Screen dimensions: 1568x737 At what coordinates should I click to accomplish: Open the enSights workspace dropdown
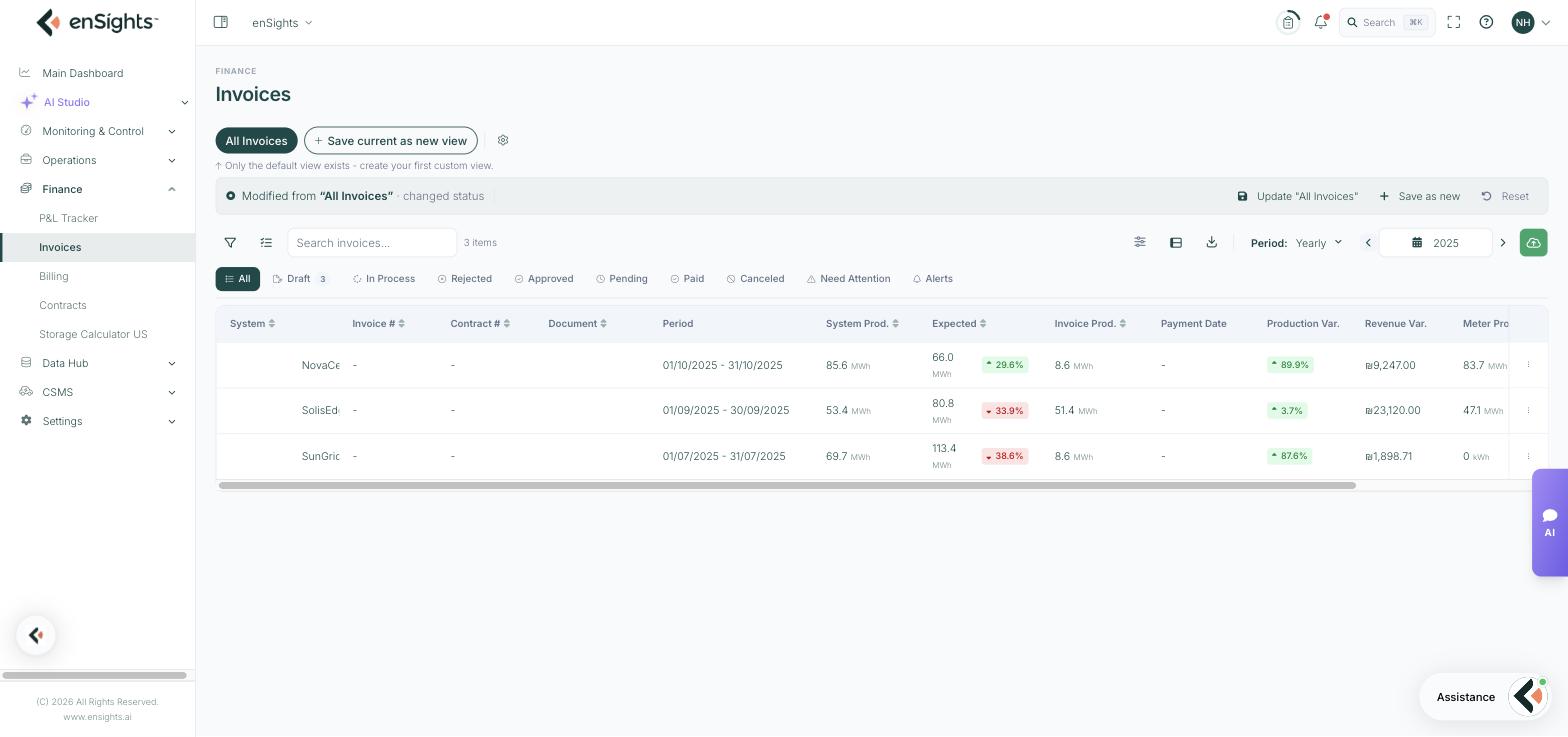point(282,22)
